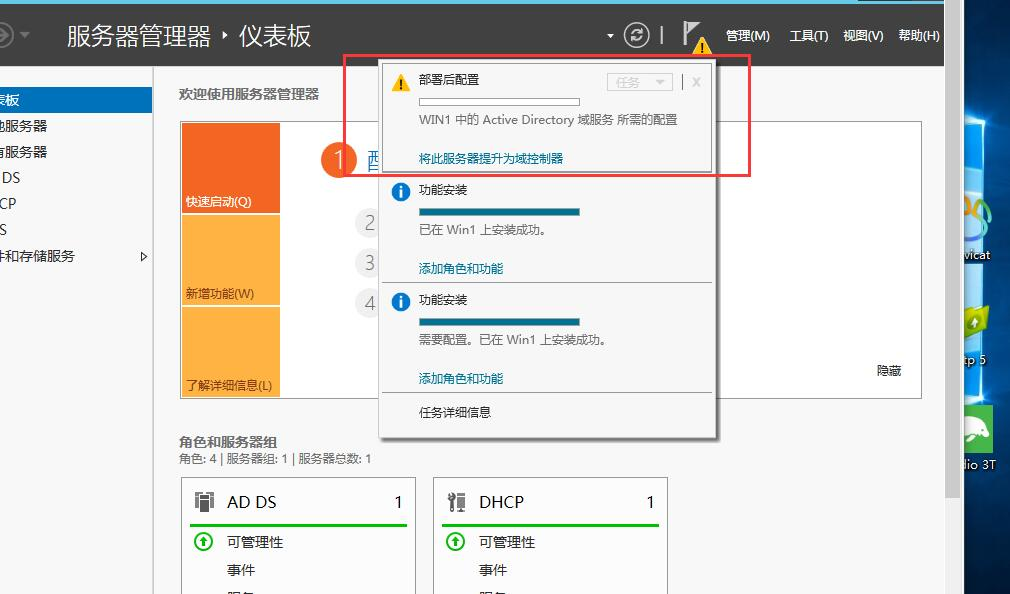Click 将此服务器提升为域控制器 link
The width and height of the screenshot is (1010, 594).
point(491,158)
